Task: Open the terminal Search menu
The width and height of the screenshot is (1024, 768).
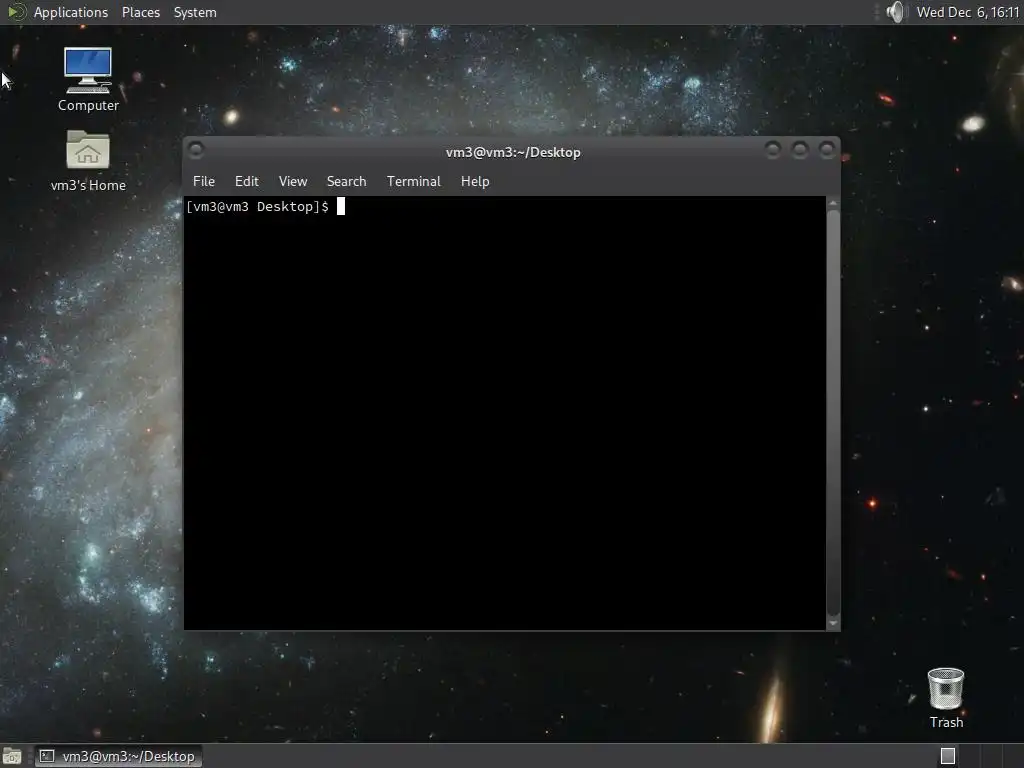Action: tap(346, 182)
